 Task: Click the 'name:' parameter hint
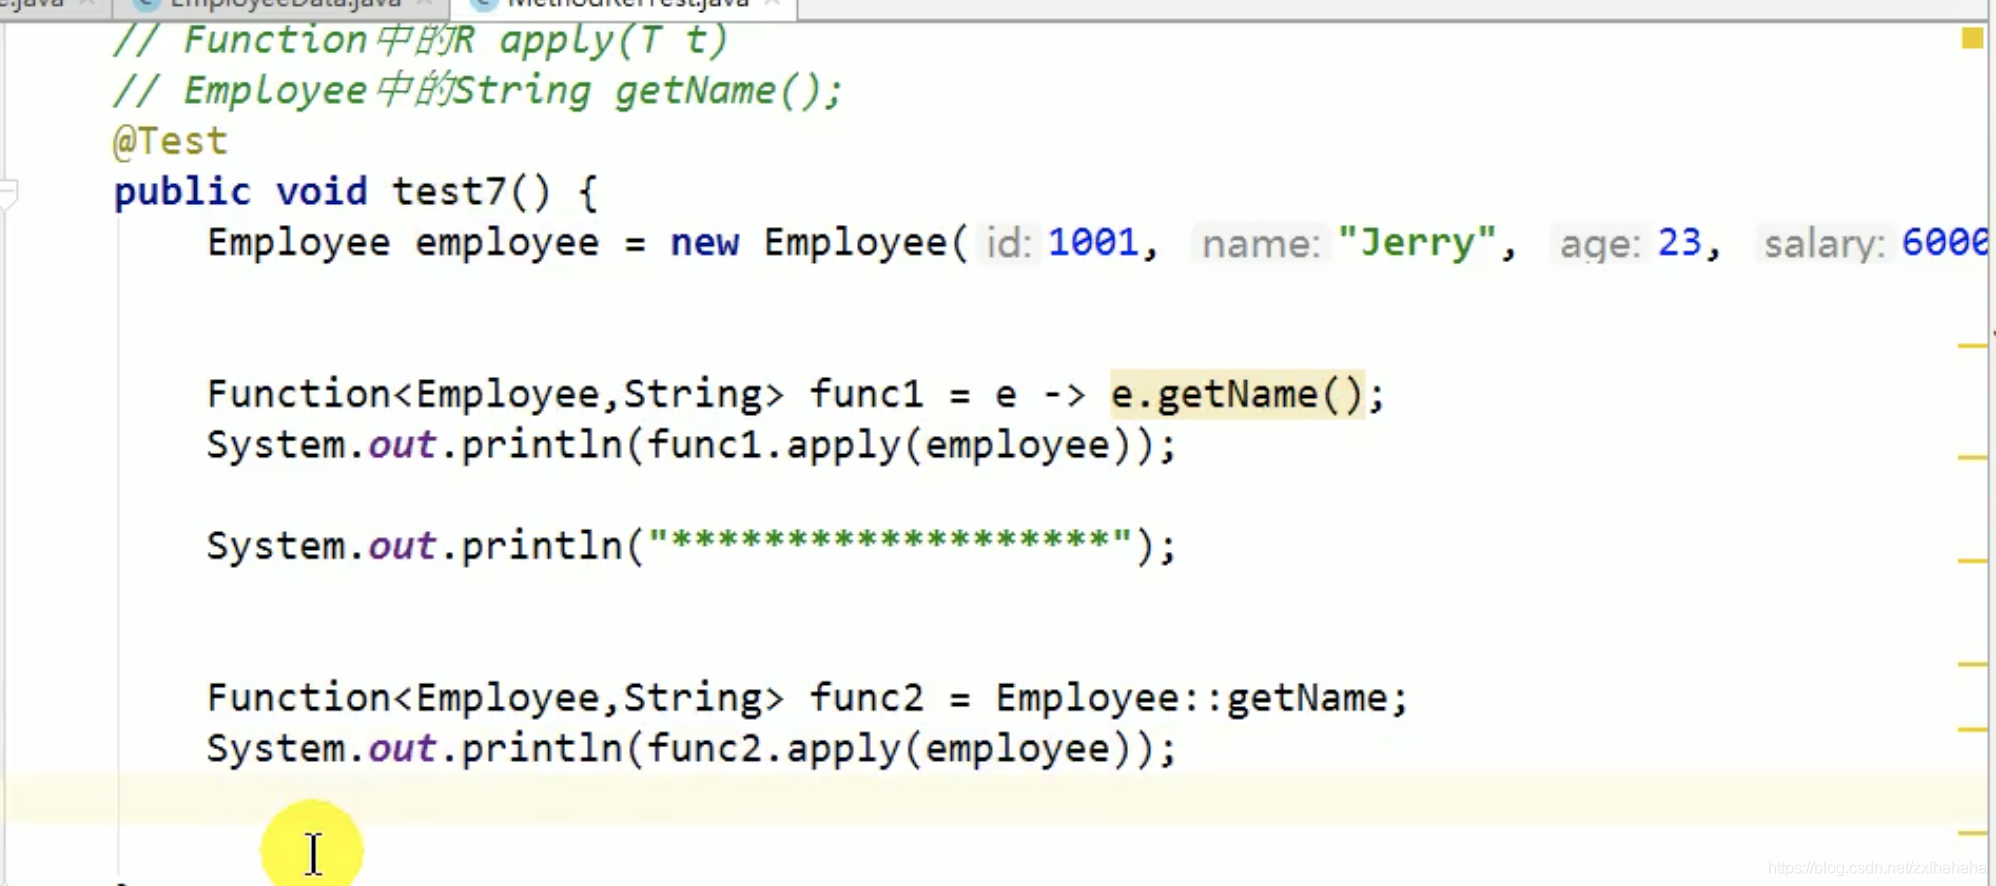point(1260,243)
